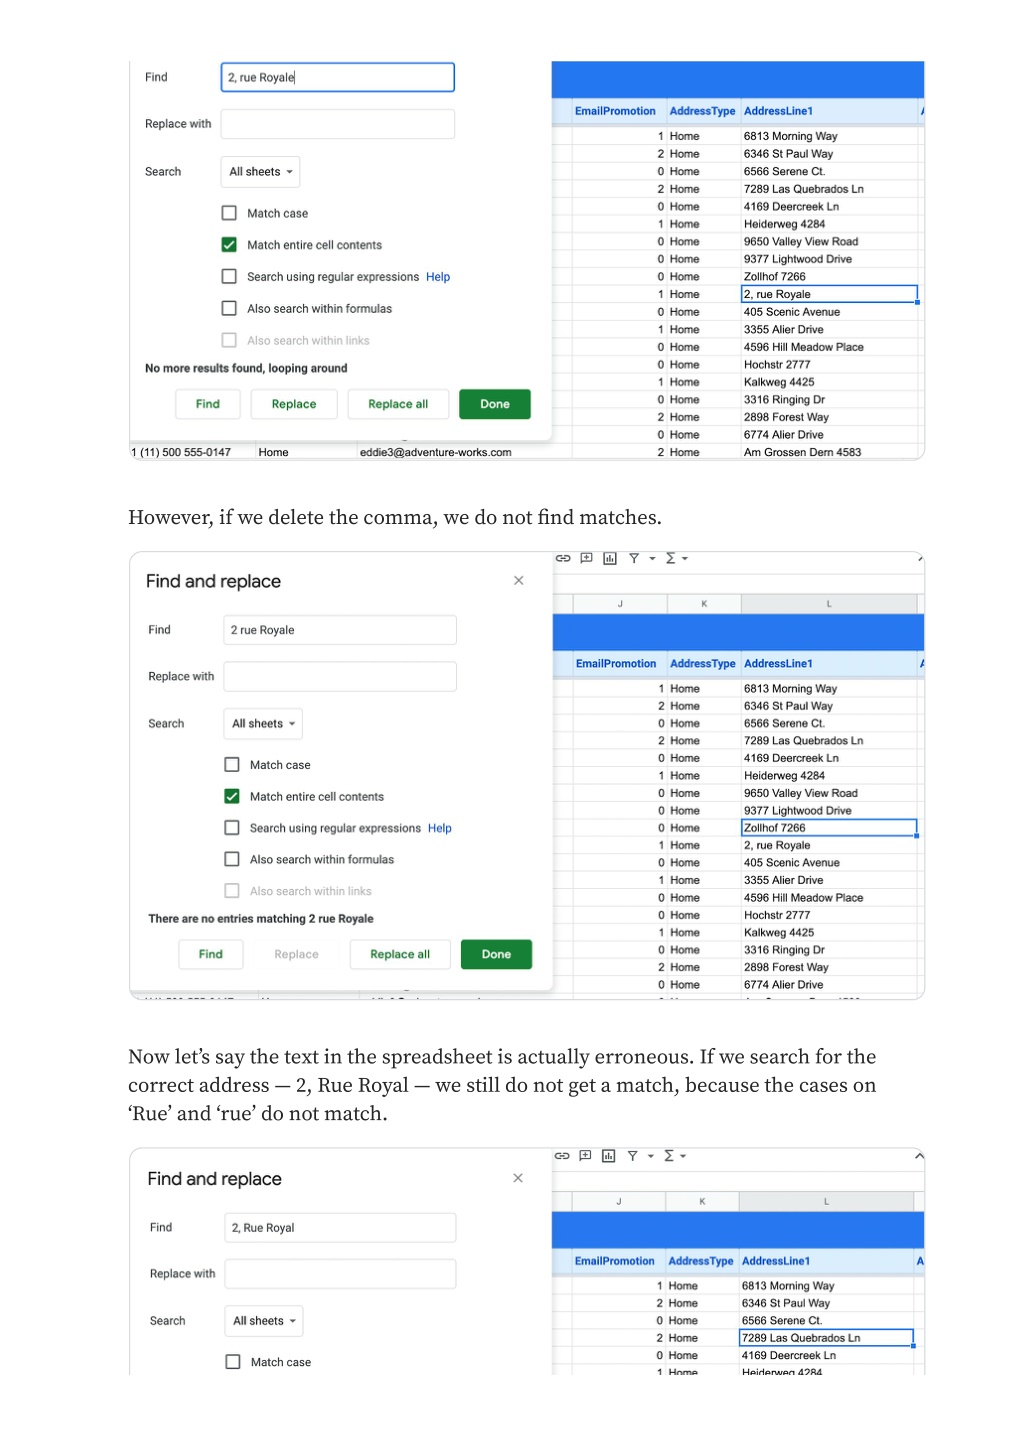
Task: Click '4596 Hill Meadow Place' cell in middle screenshot
Action: pos(829,898)
